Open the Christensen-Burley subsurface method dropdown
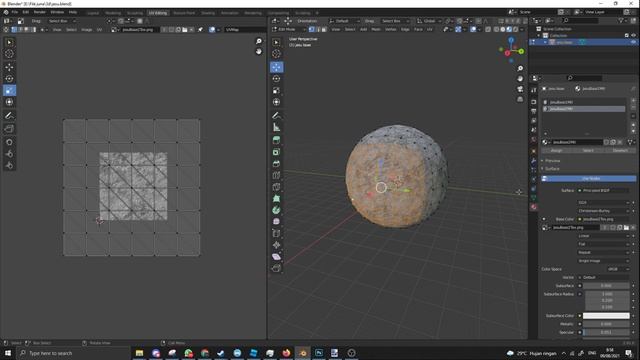 pos(603,211)
